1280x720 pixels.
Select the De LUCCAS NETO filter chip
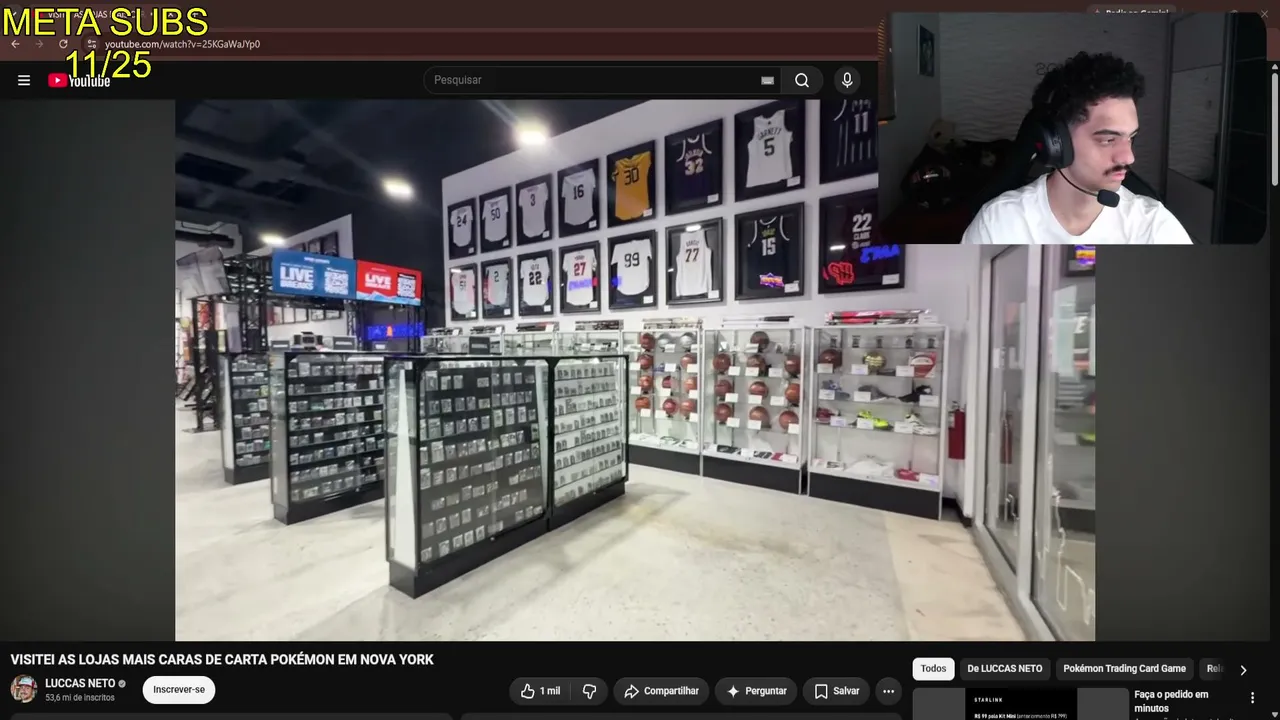pos(1005,669)
